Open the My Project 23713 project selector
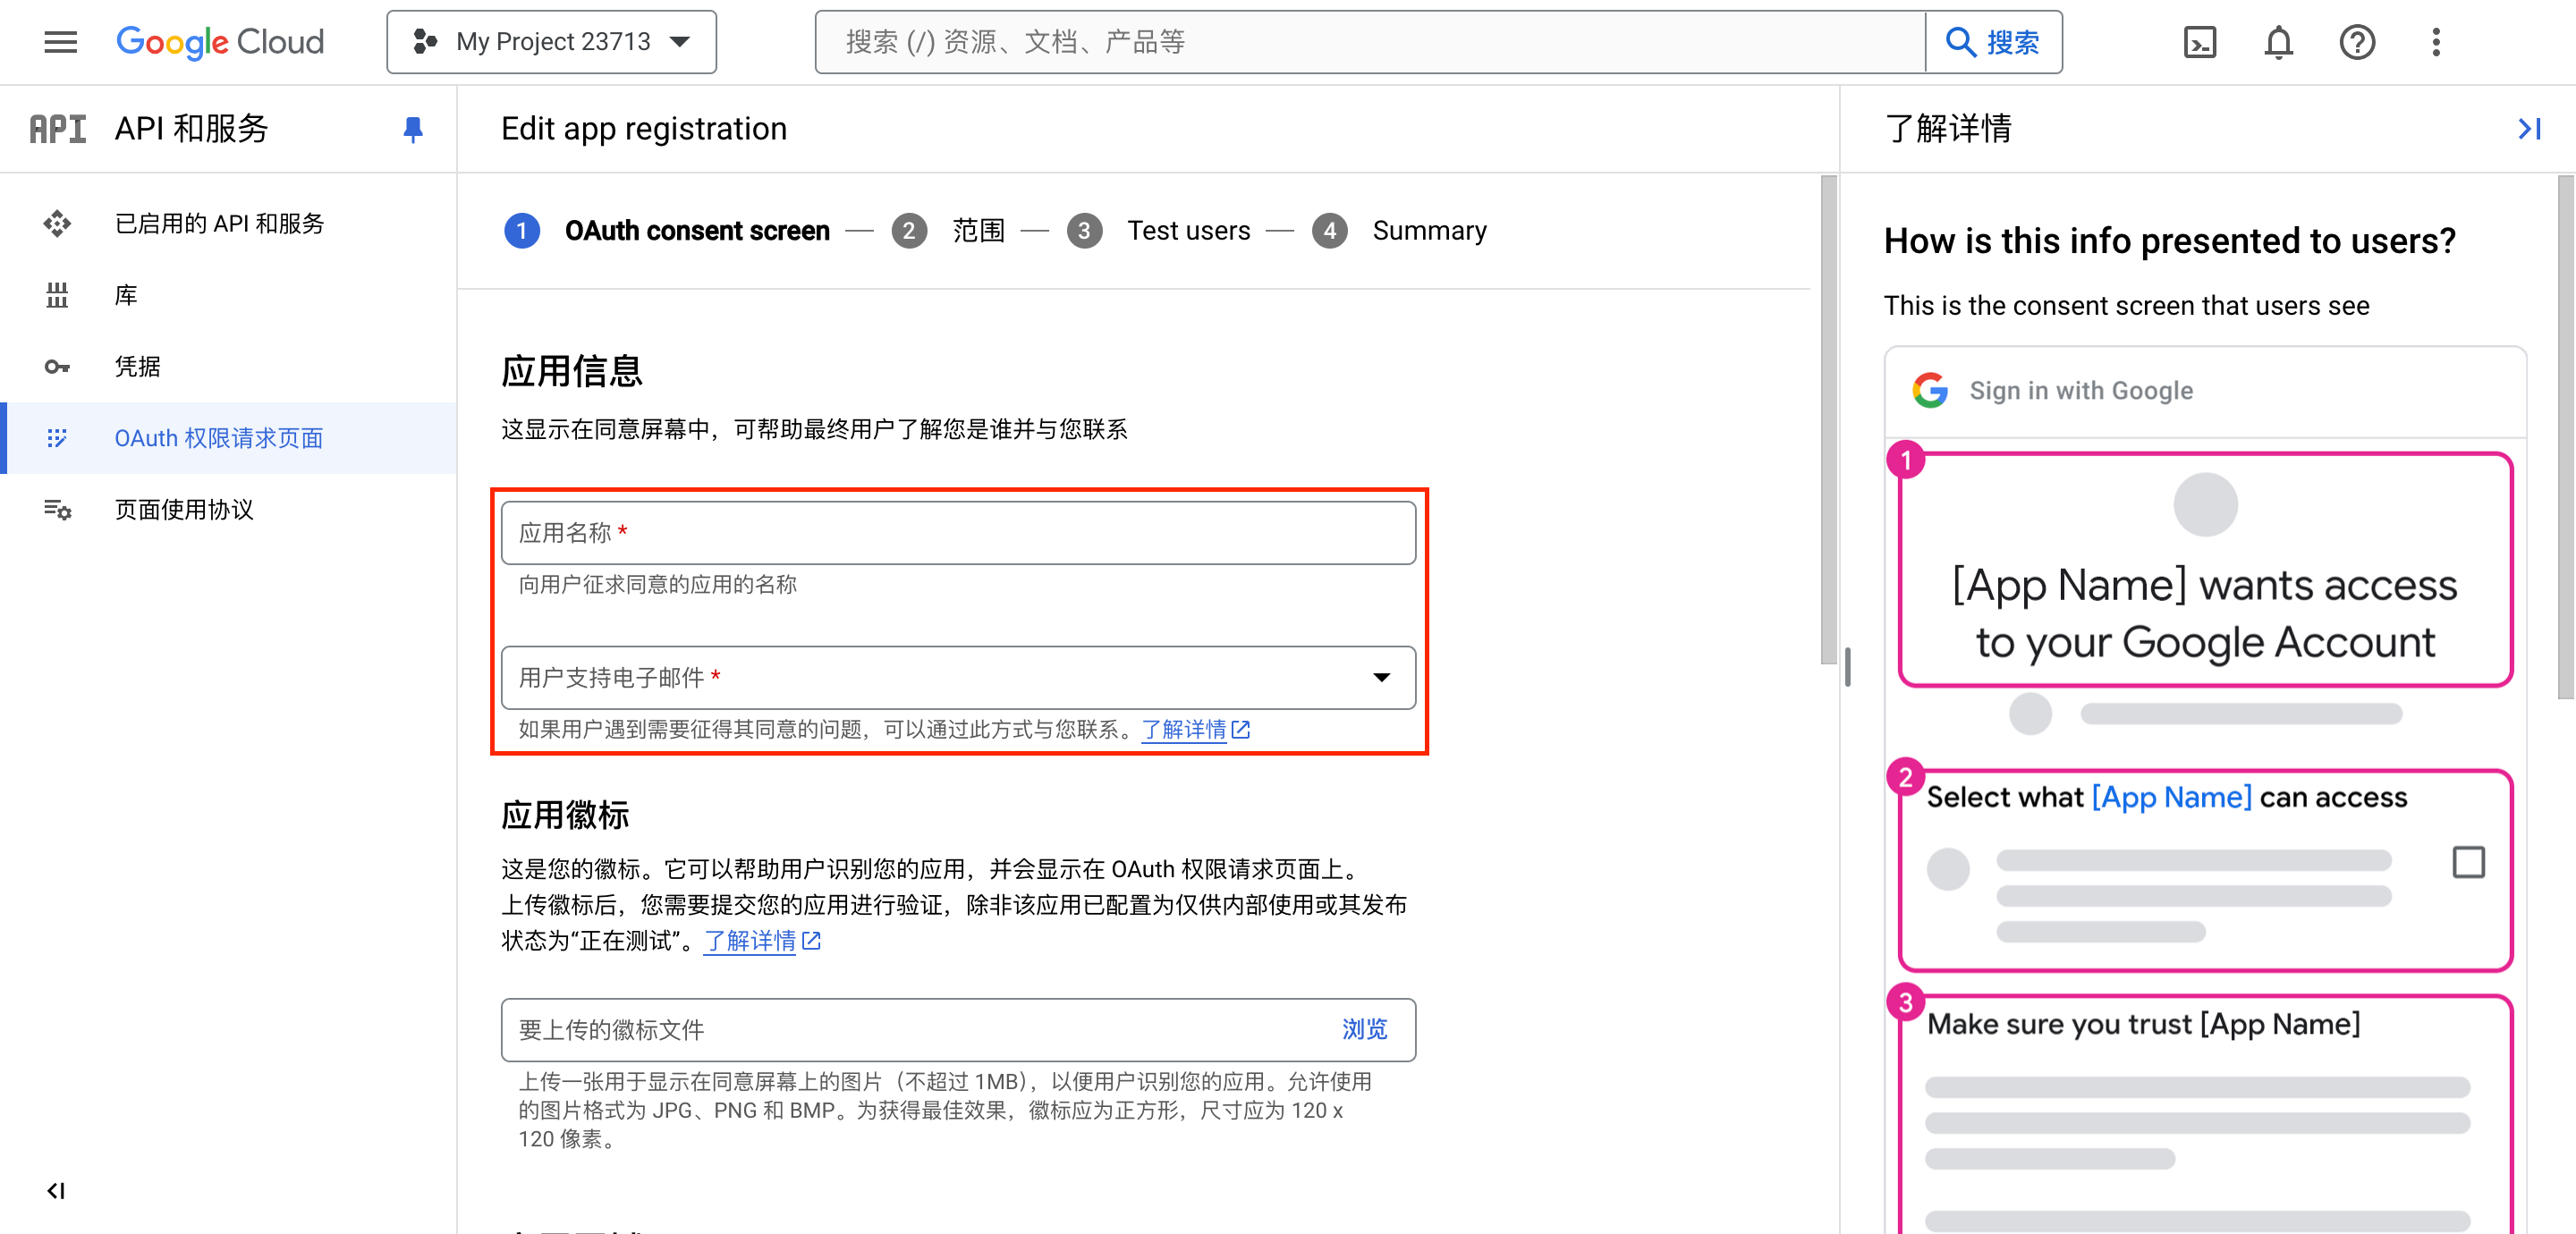The height and width of the screenshot is (1234, 2576). (x=551, y=42)
